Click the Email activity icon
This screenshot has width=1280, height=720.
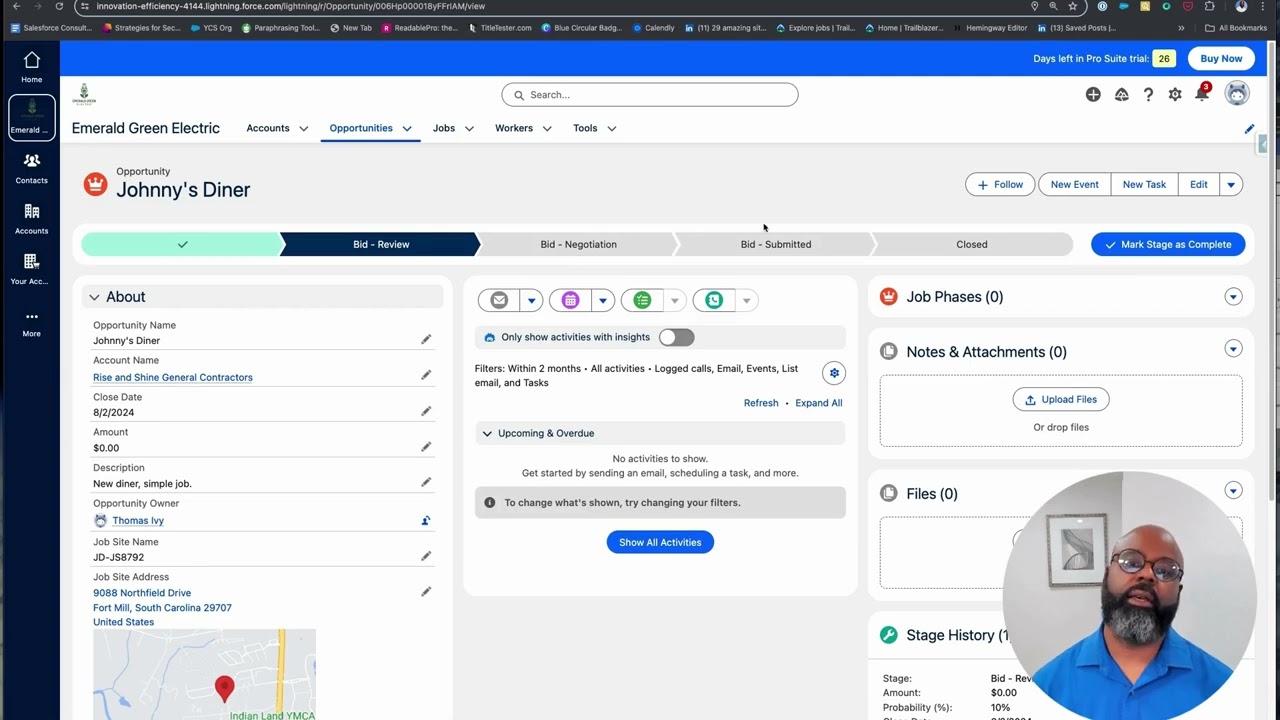(499, 300)
